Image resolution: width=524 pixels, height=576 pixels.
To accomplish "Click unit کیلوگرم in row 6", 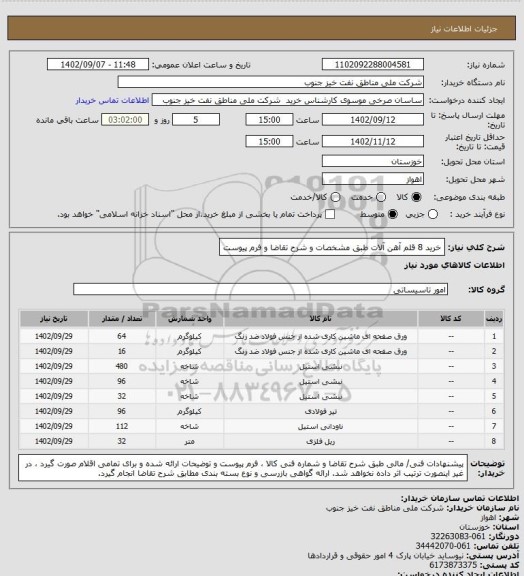I will tap(189, 411).
